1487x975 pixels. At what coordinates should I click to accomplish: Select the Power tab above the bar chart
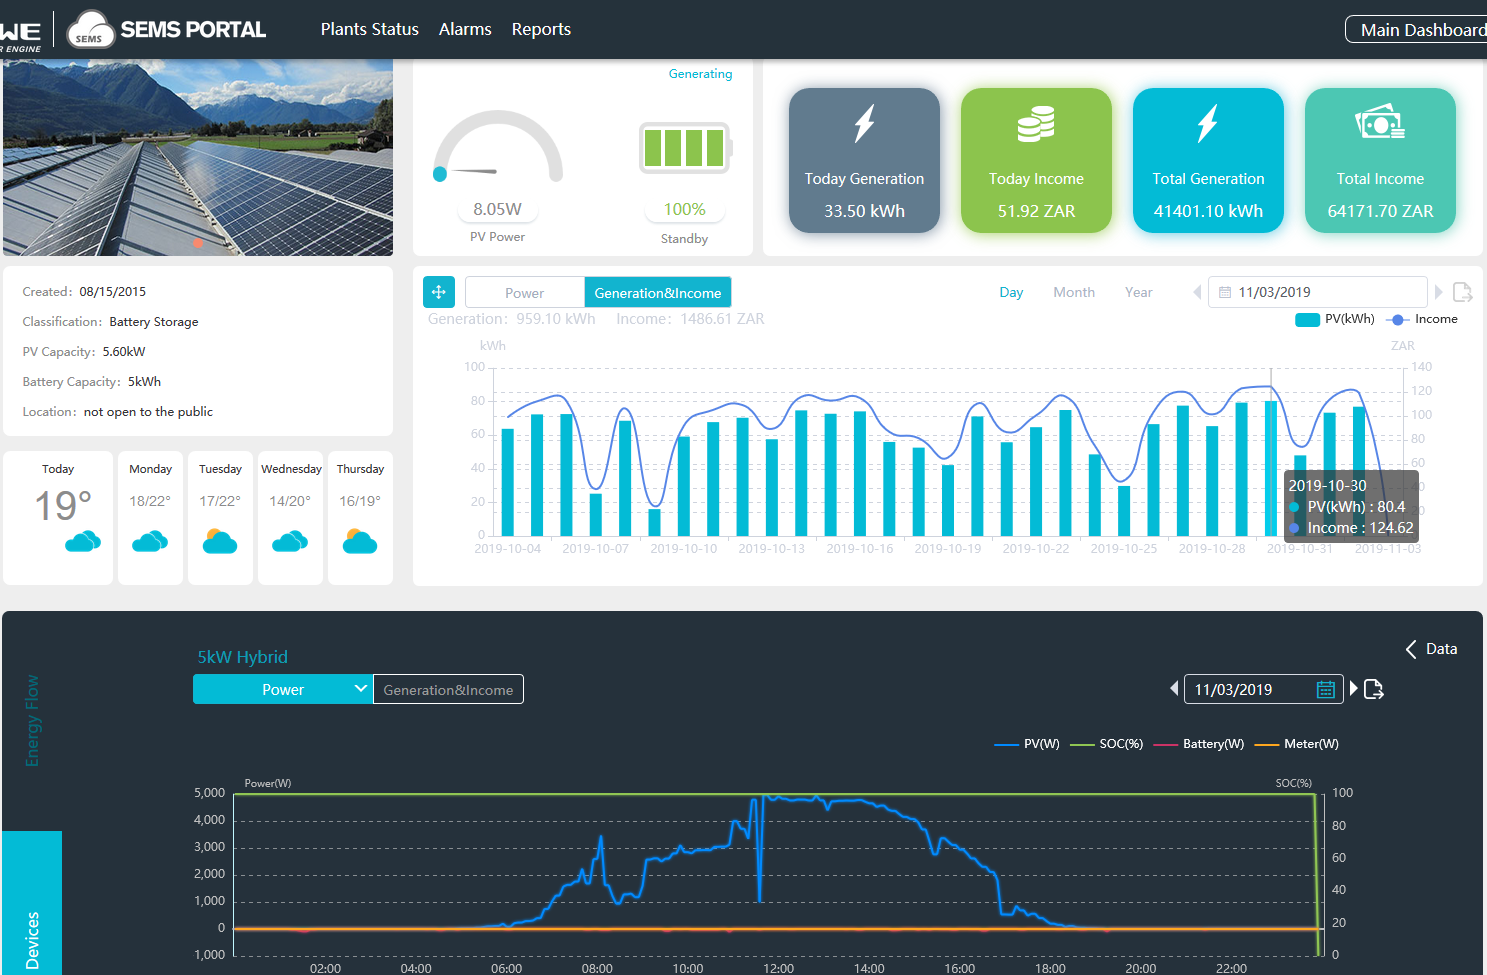[x=525, y=292]
